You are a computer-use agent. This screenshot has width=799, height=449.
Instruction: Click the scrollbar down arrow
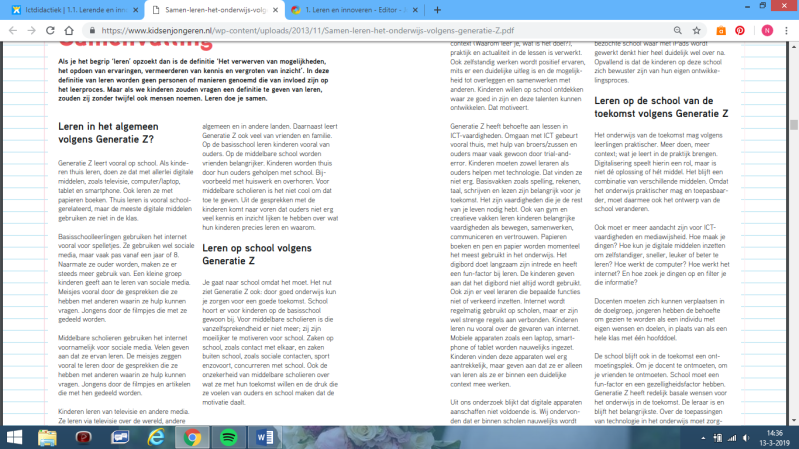tap(794, 421)
